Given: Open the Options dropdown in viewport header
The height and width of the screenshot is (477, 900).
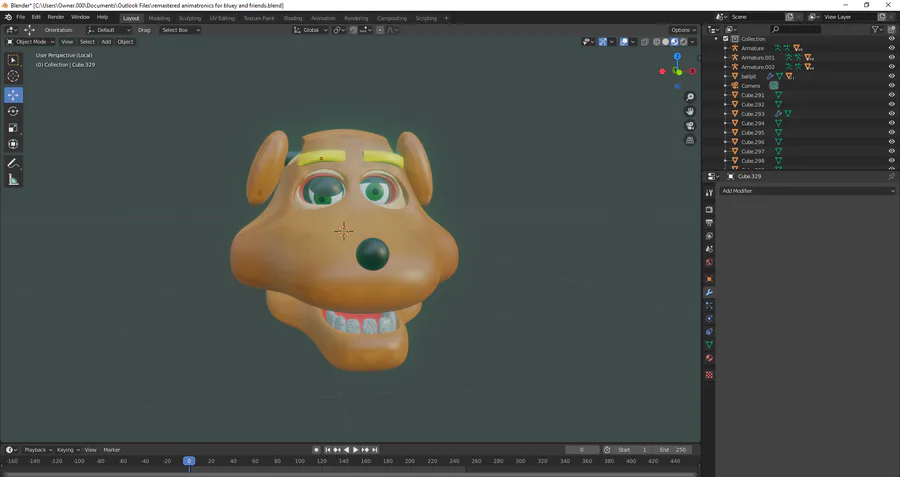Looking at the screenshot, I should click(683, 30).
